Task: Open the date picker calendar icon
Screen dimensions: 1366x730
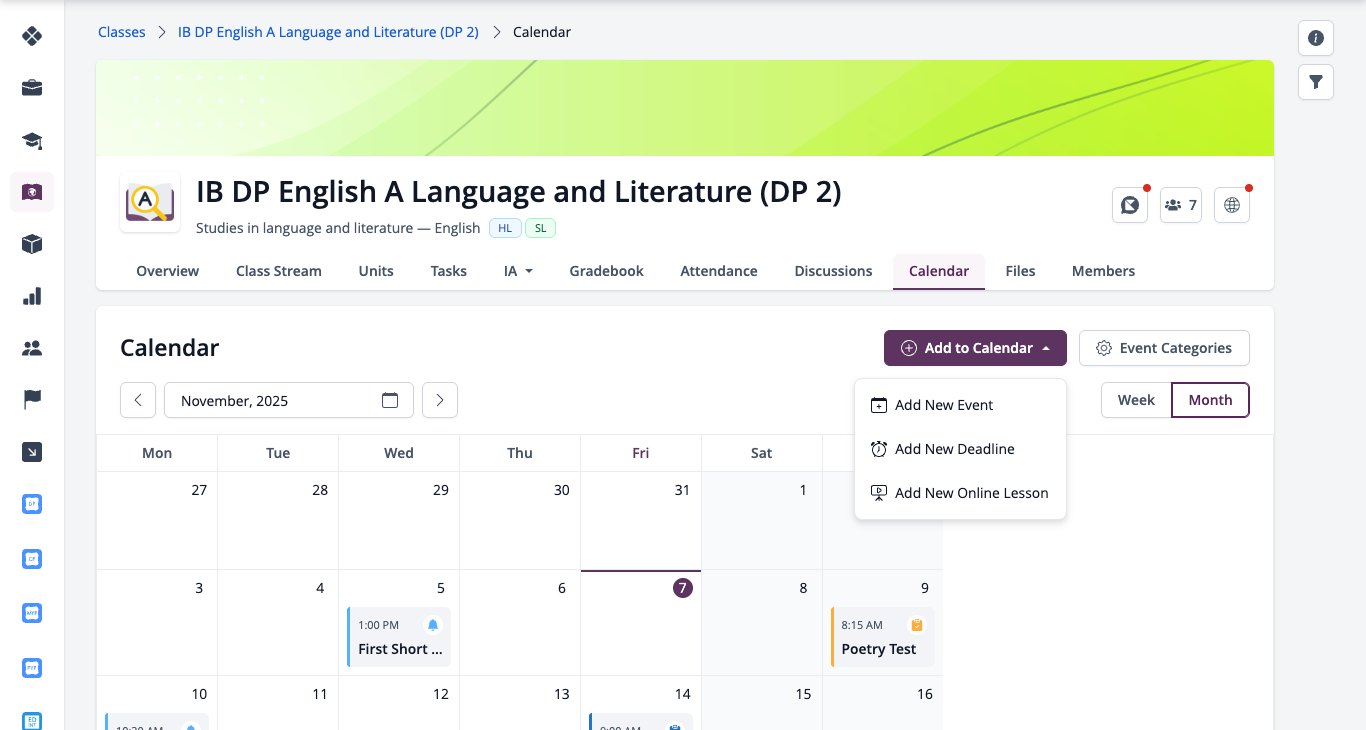Action: 390,400
